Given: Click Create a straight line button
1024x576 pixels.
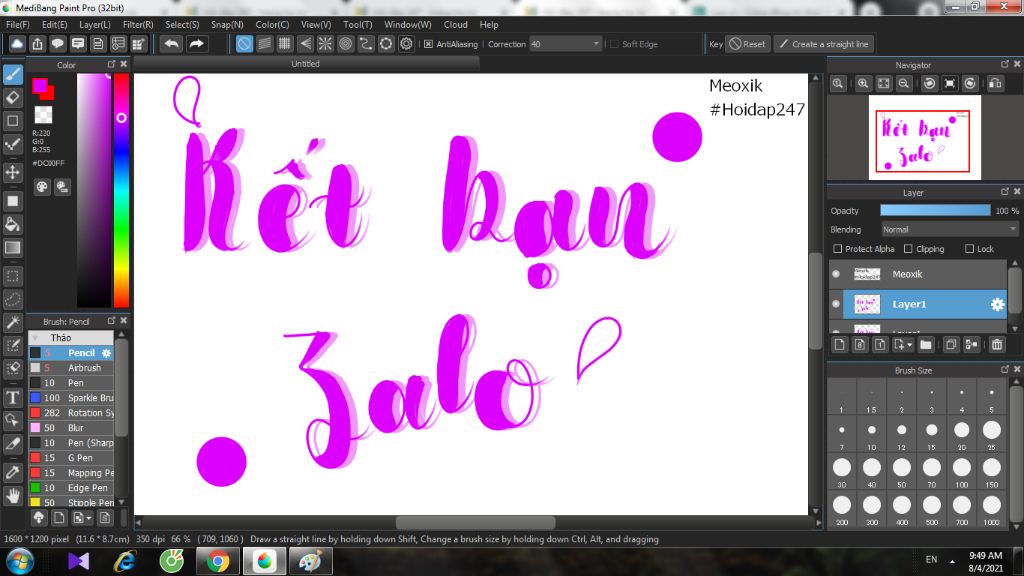Looking at the screenshot, I should pyautogui.click(x=824, y=44).
